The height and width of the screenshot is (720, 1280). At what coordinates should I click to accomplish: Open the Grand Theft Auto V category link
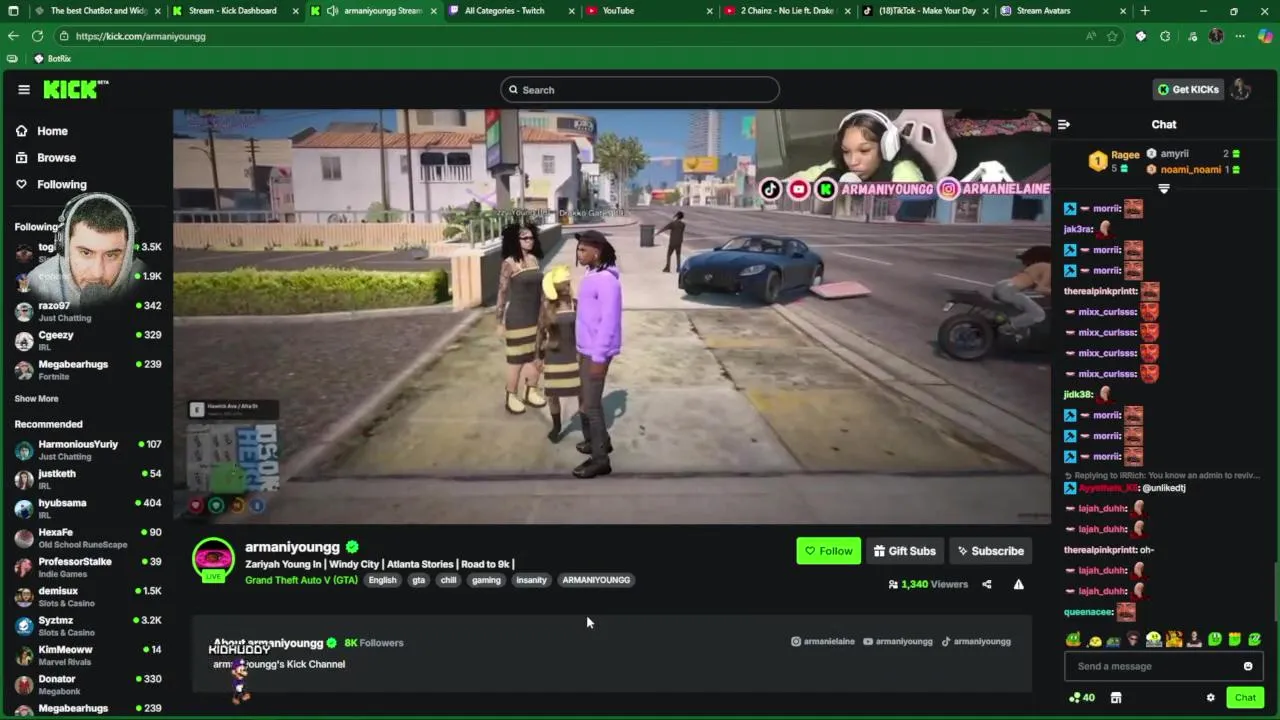point(301,581)
